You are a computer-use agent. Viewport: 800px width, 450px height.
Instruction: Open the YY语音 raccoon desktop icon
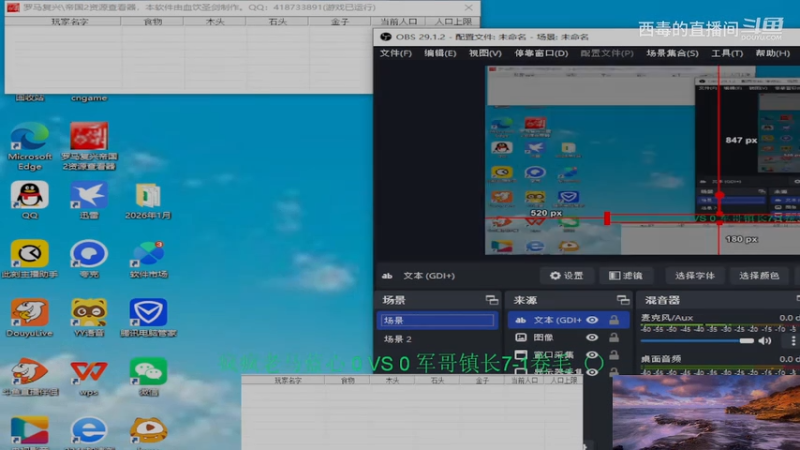(89, 318)
